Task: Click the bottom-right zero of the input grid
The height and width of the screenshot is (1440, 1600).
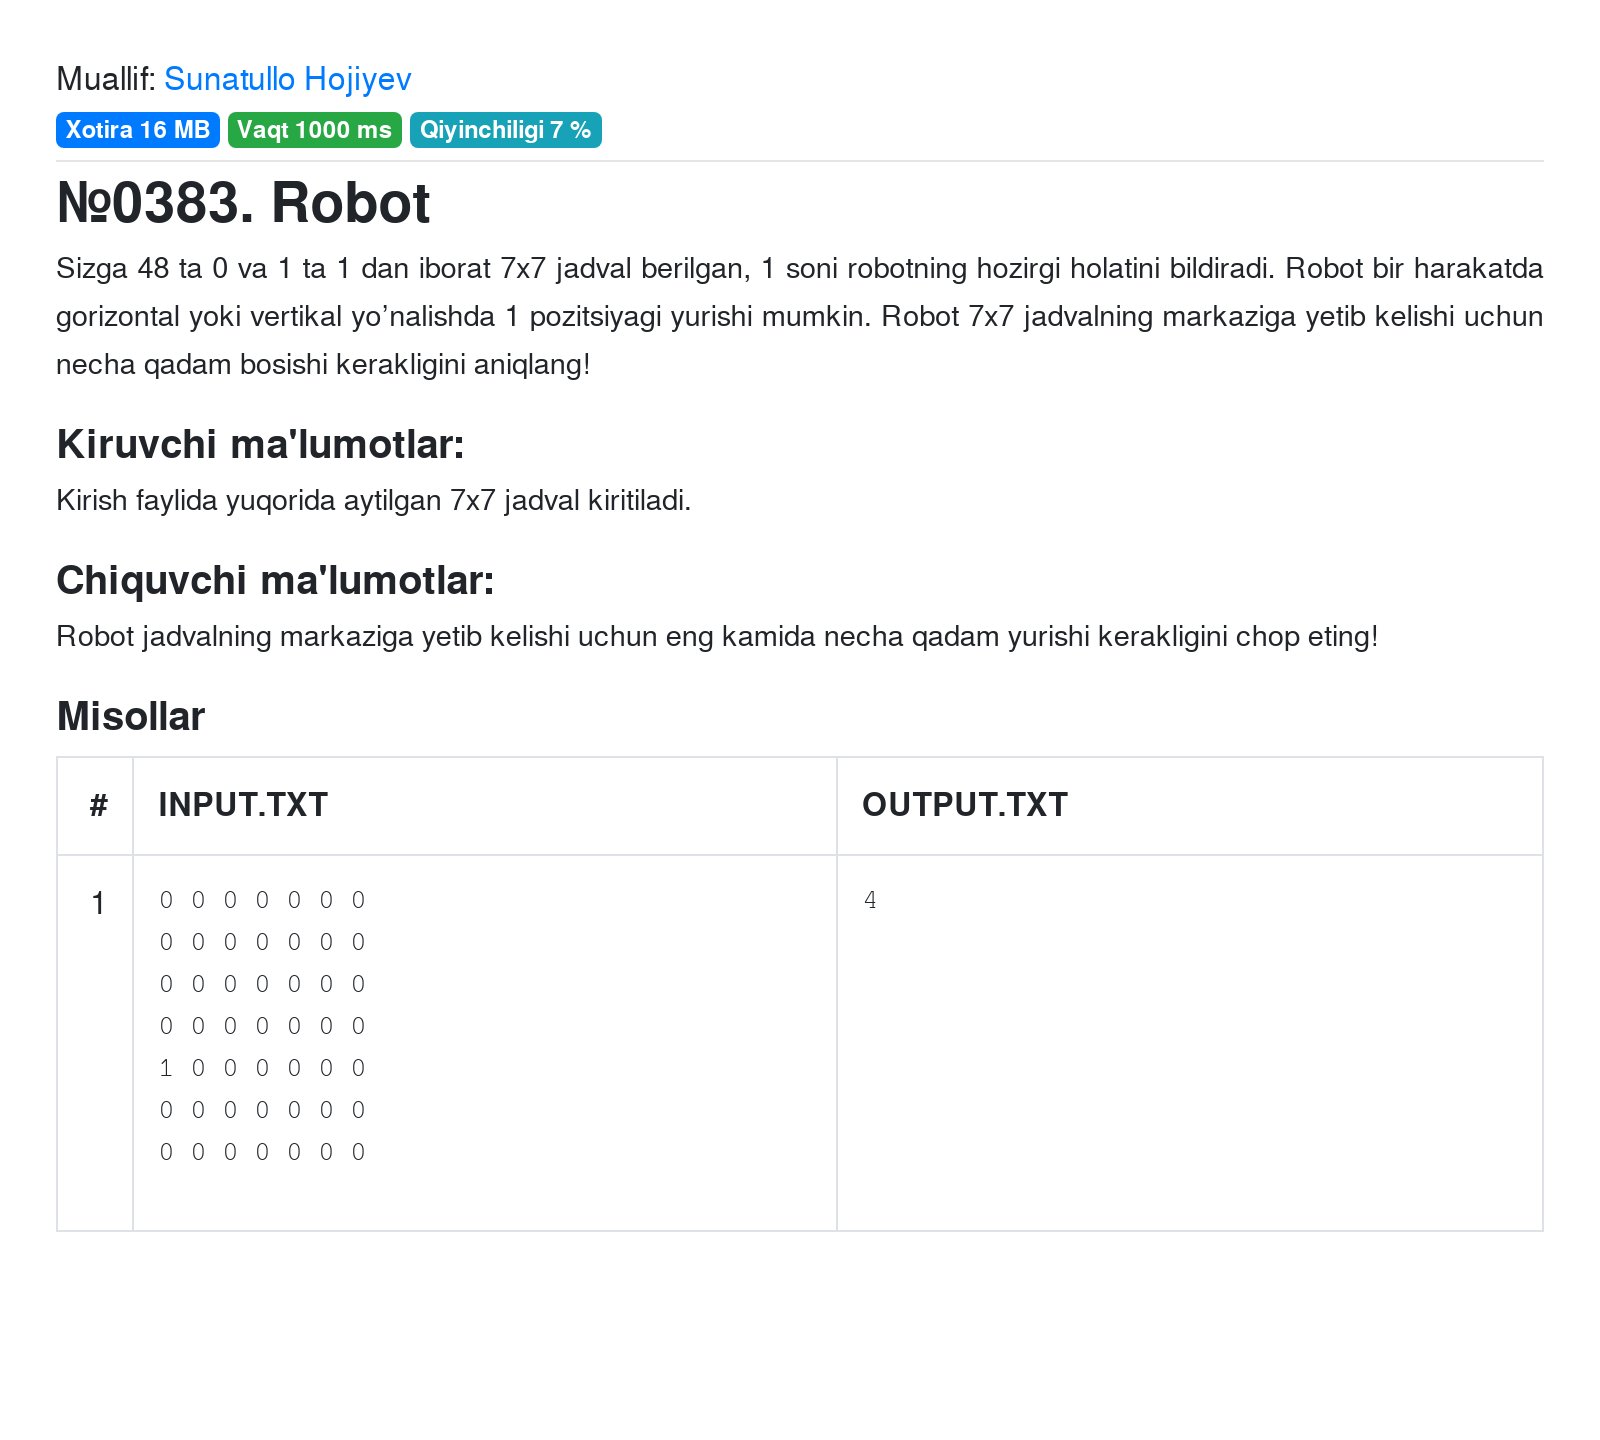Action: tap(358, 1152)
